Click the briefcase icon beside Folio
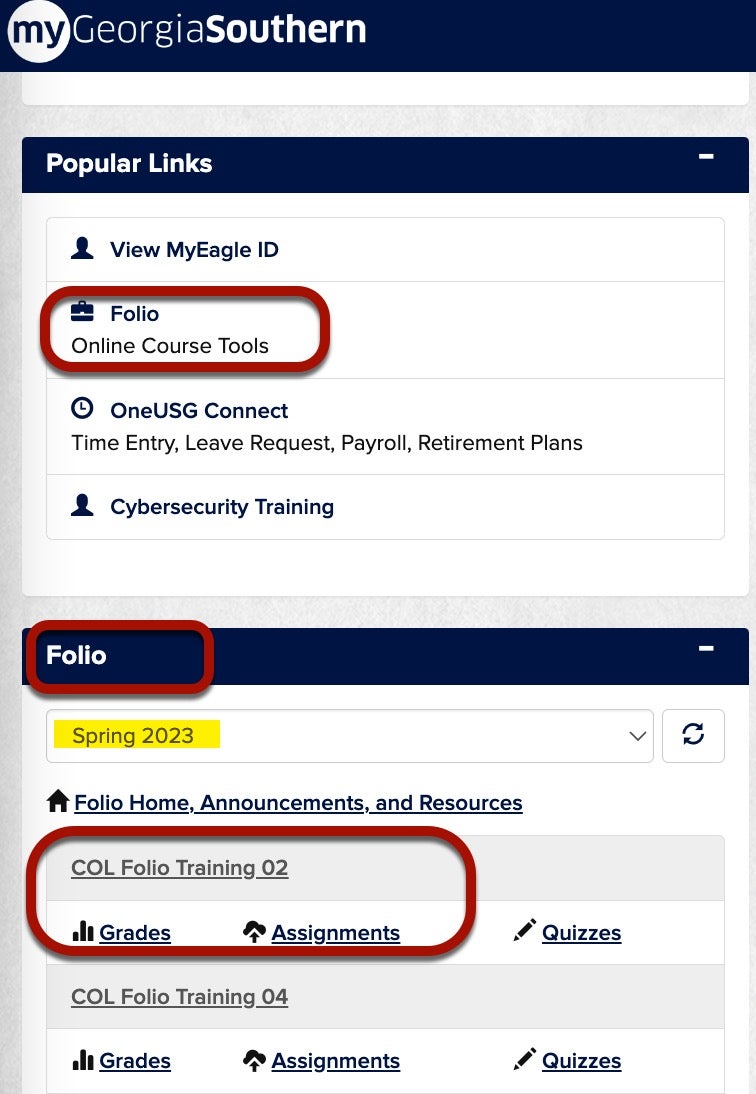756x1094 pixels. click(84, 313)
